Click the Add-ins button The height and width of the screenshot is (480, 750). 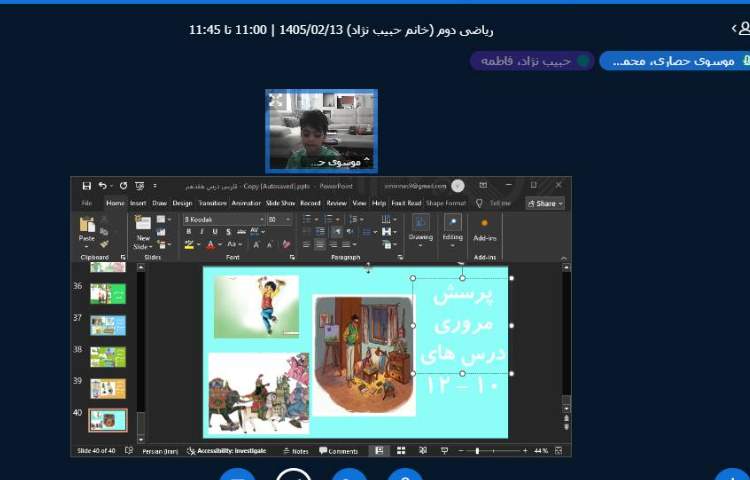485,229
